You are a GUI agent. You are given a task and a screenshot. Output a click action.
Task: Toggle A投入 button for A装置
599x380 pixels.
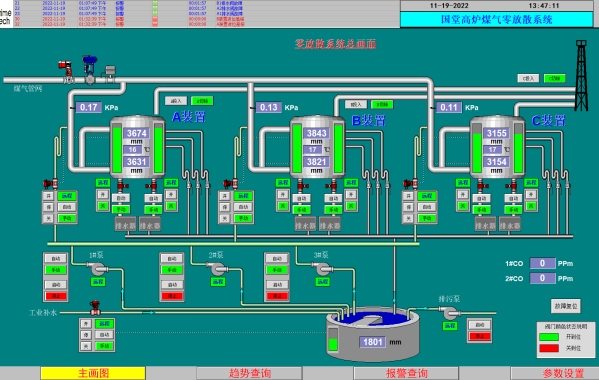tap(176, 101)
